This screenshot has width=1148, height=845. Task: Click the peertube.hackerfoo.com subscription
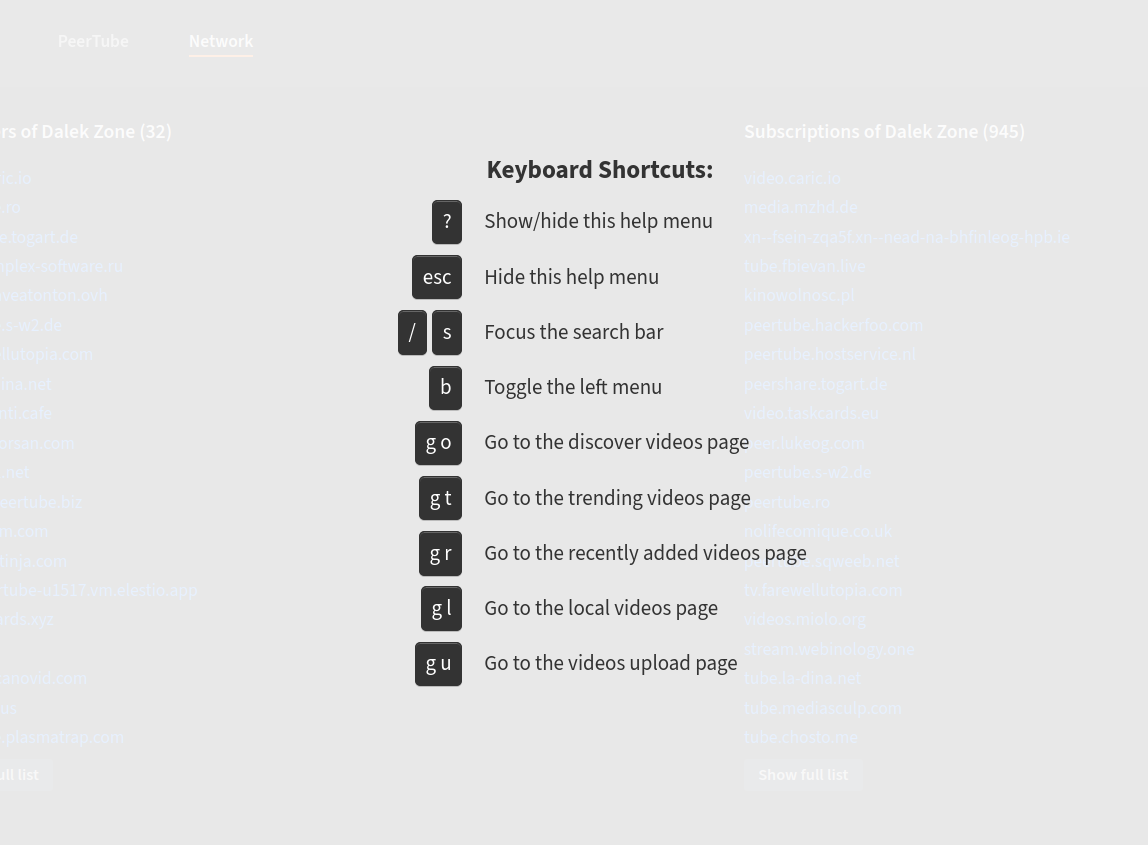click(x=833, y=325)
